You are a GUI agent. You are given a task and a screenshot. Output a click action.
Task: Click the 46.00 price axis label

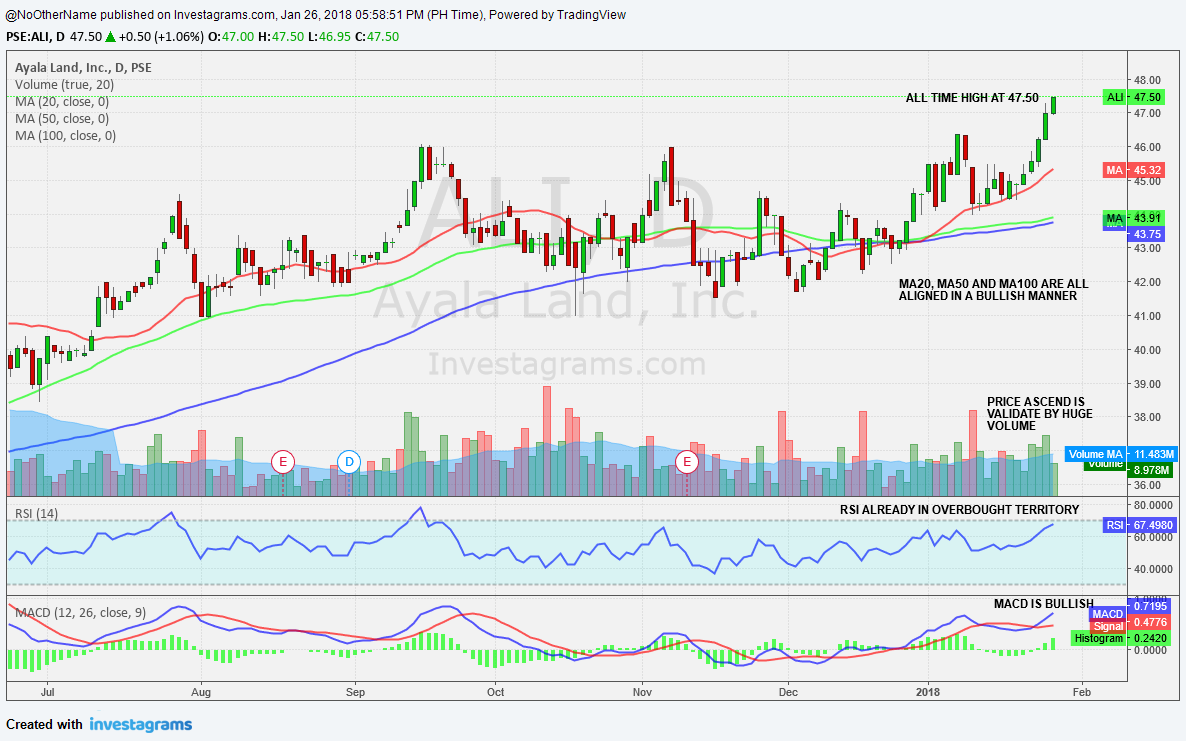click(1147, 147)
